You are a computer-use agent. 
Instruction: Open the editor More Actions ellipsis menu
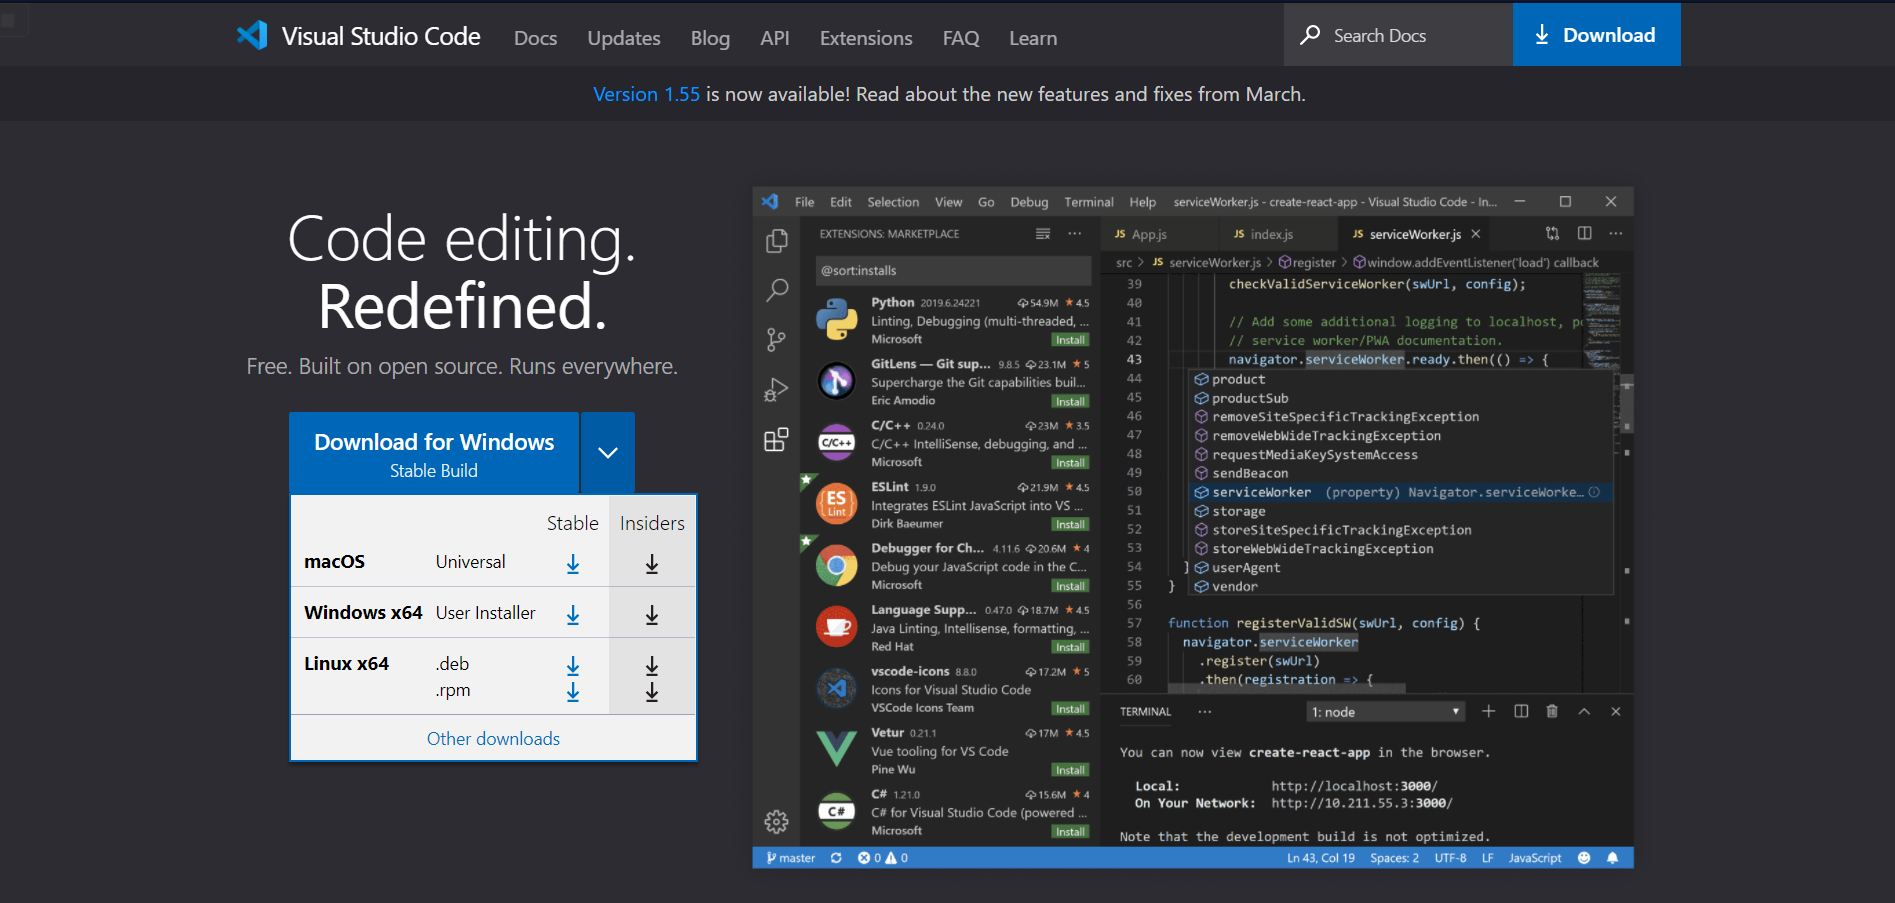click(1616, 233)
